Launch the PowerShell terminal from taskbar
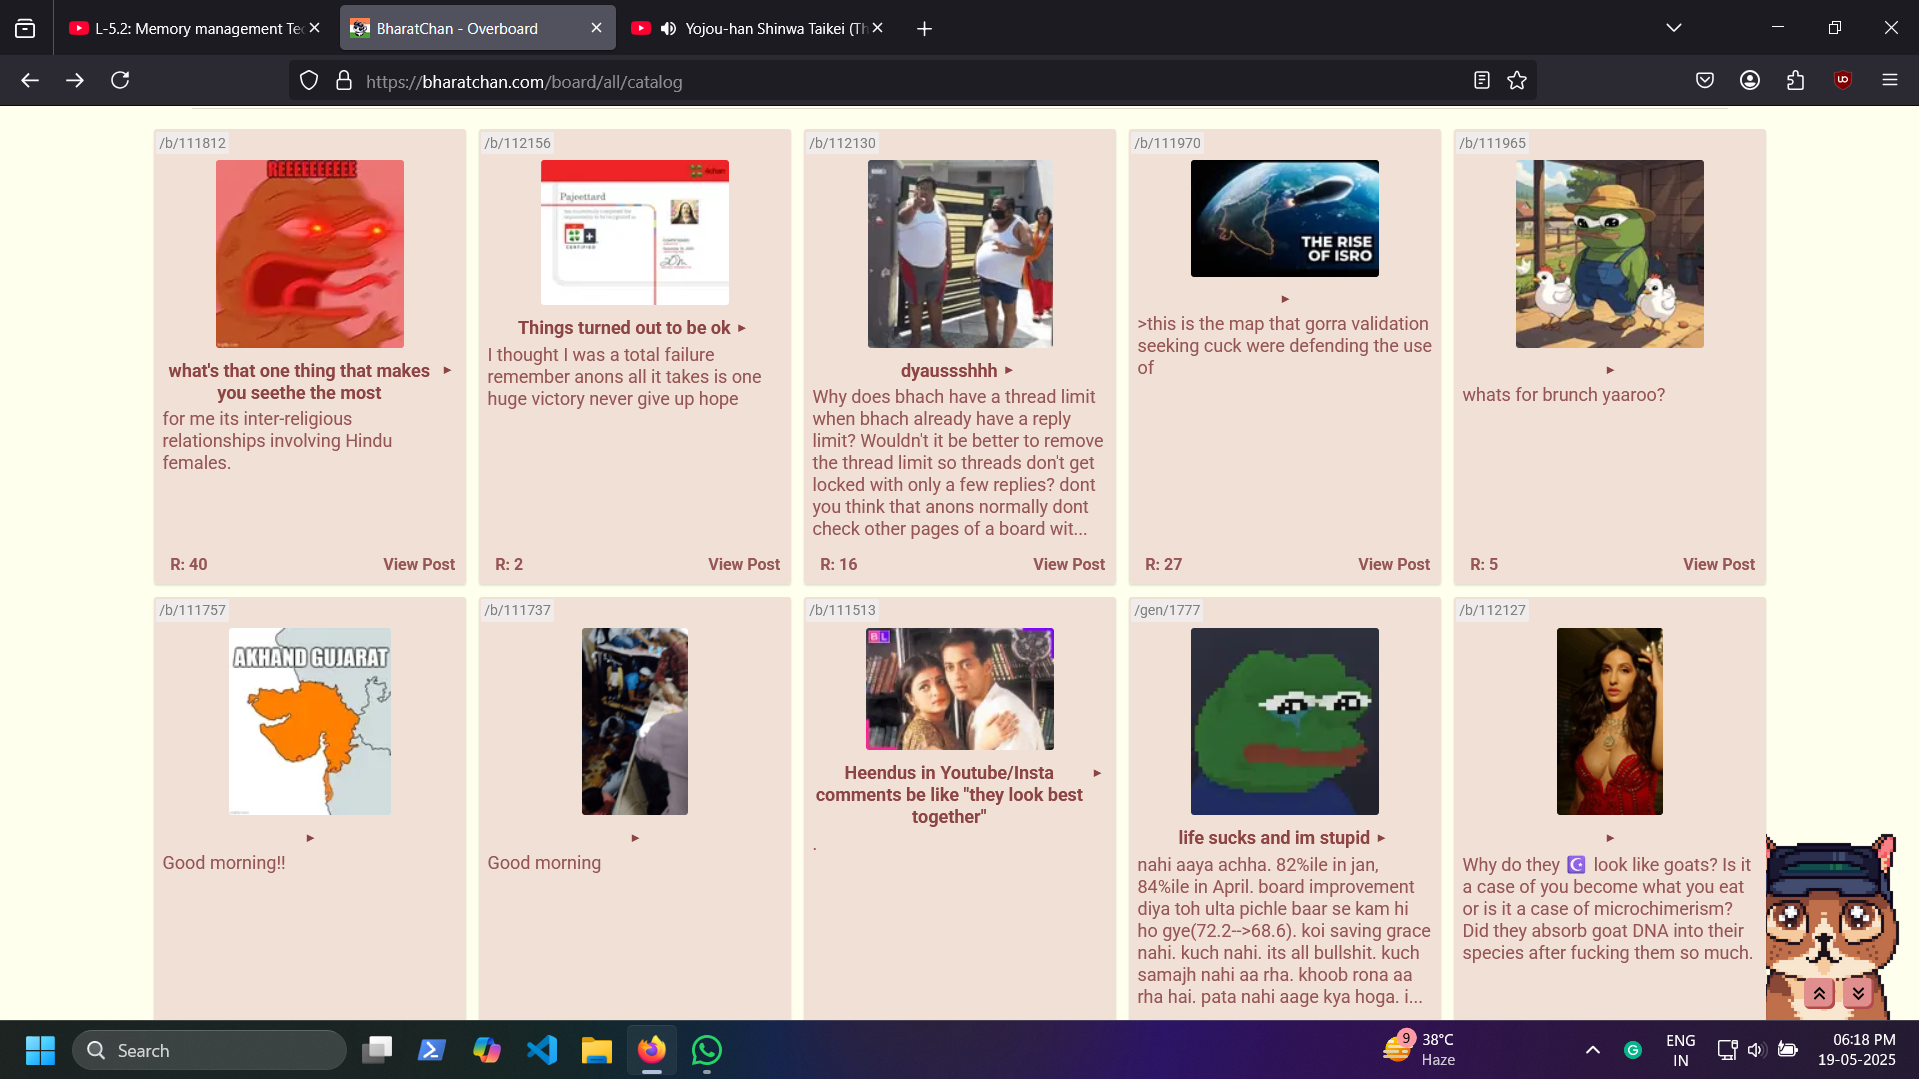The width and height of the screenshot is (1919, 1079). (432, 1050)
